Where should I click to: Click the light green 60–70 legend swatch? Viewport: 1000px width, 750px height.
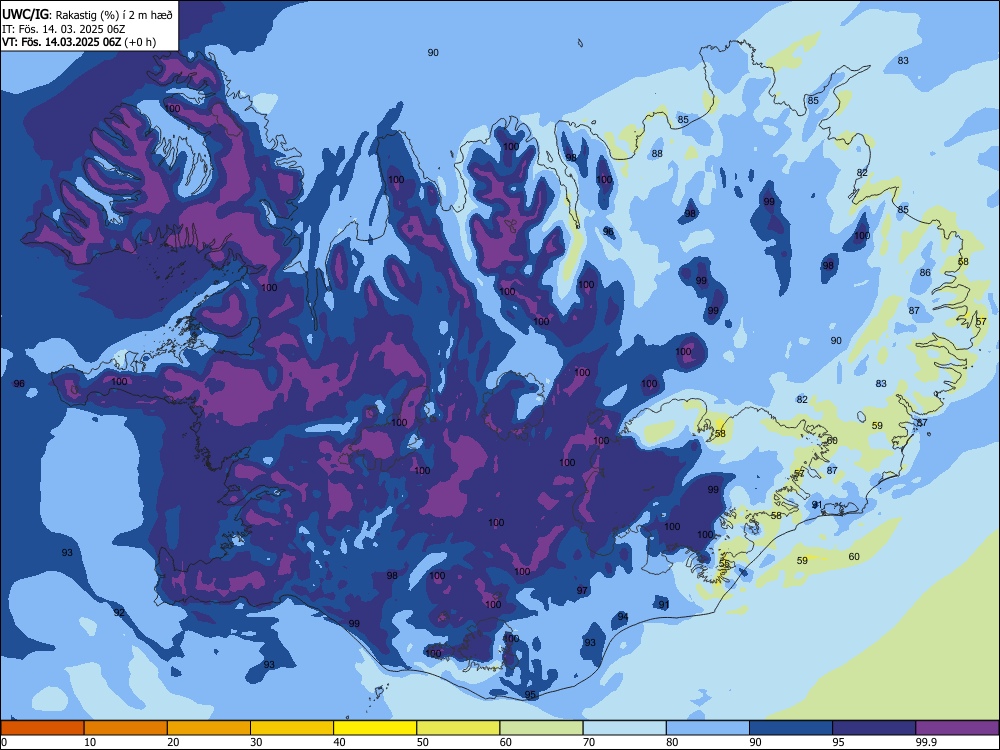point(541,728)
